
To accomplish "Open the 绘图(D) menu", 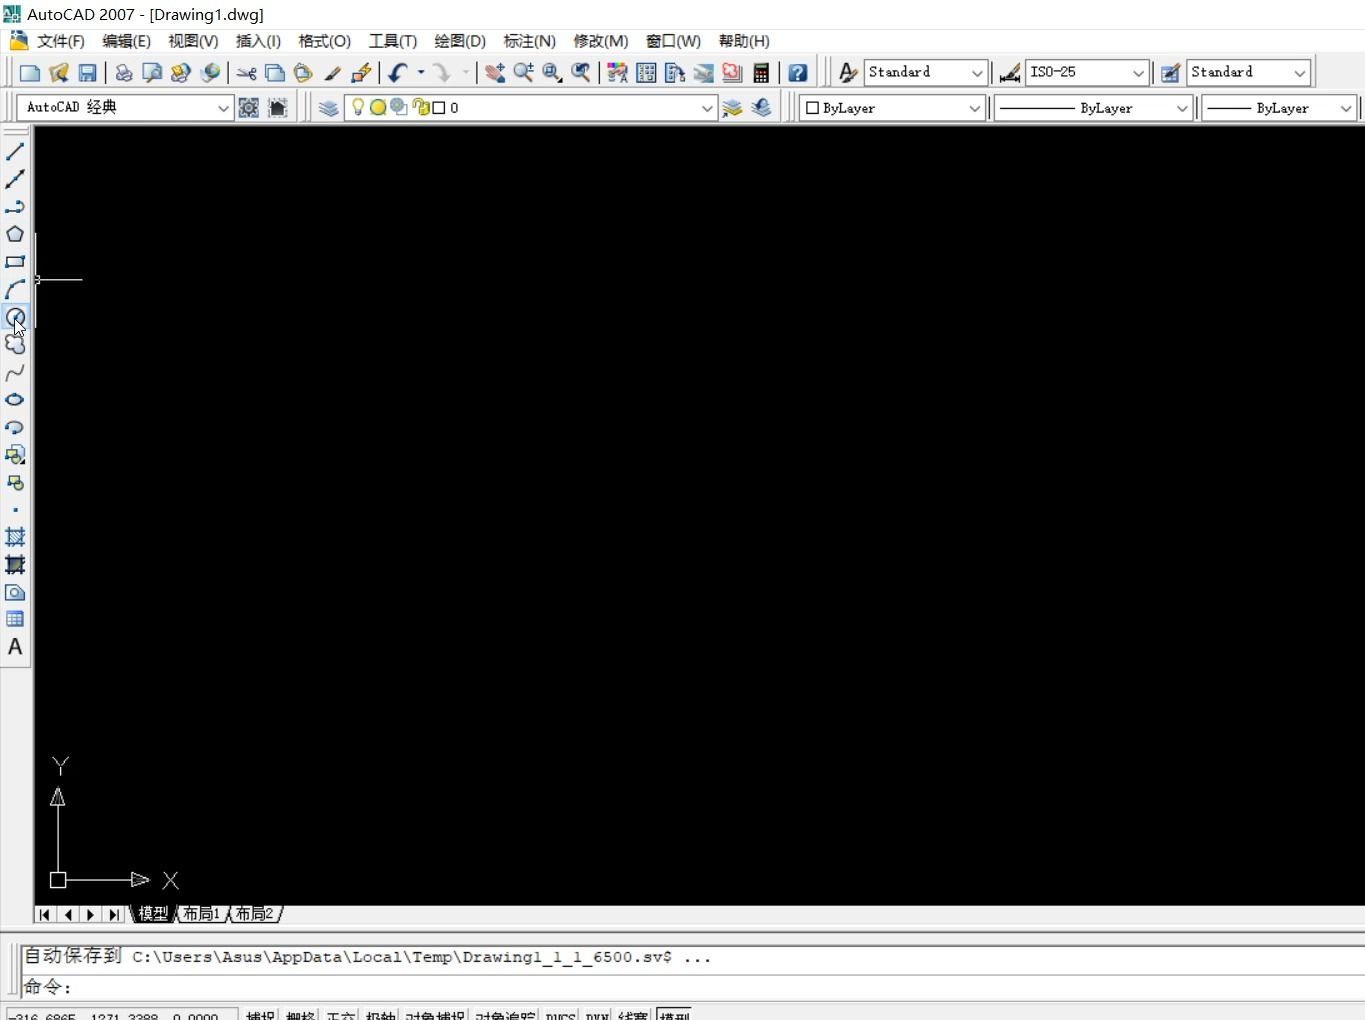I will (x=459, y=41).
